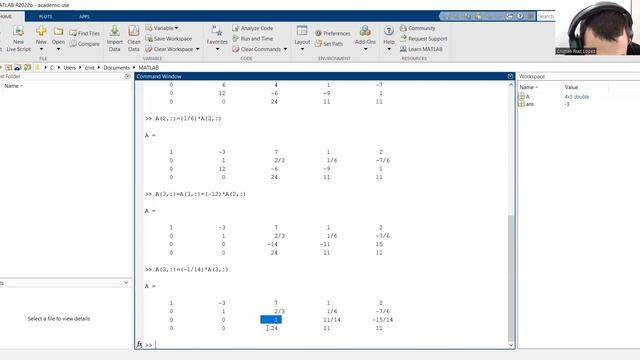Open Command Window actions menu icon

[x=510, y=76]
